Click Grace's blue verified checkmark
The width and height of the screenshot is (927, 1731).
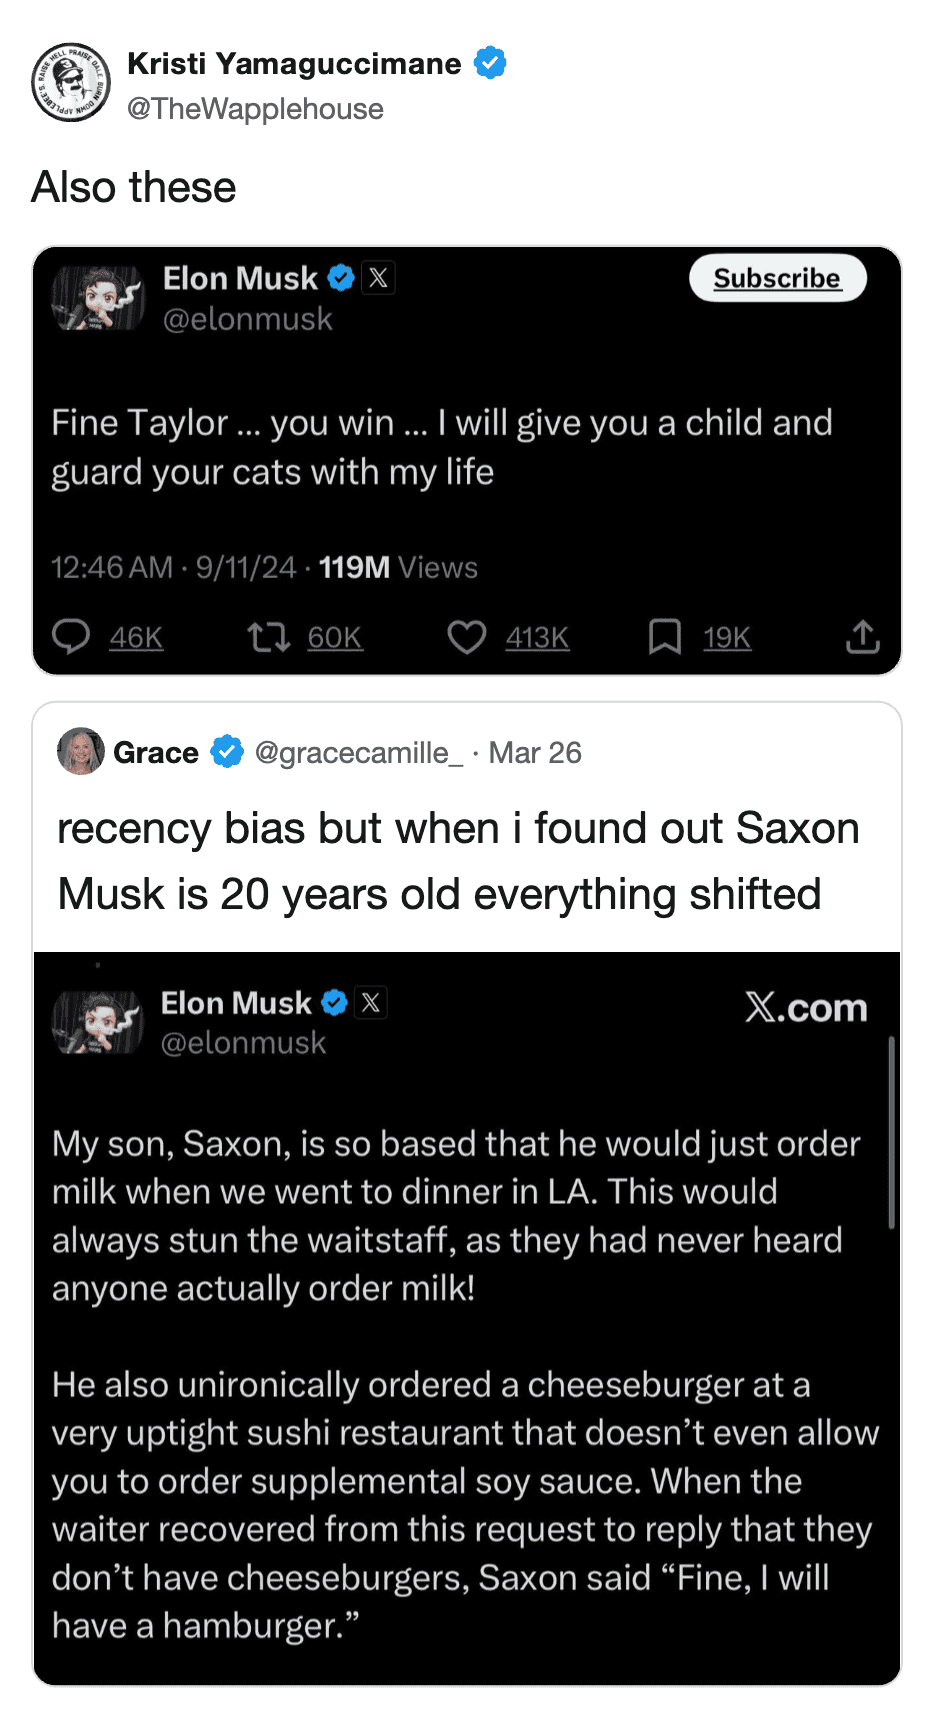click(227, 752)
